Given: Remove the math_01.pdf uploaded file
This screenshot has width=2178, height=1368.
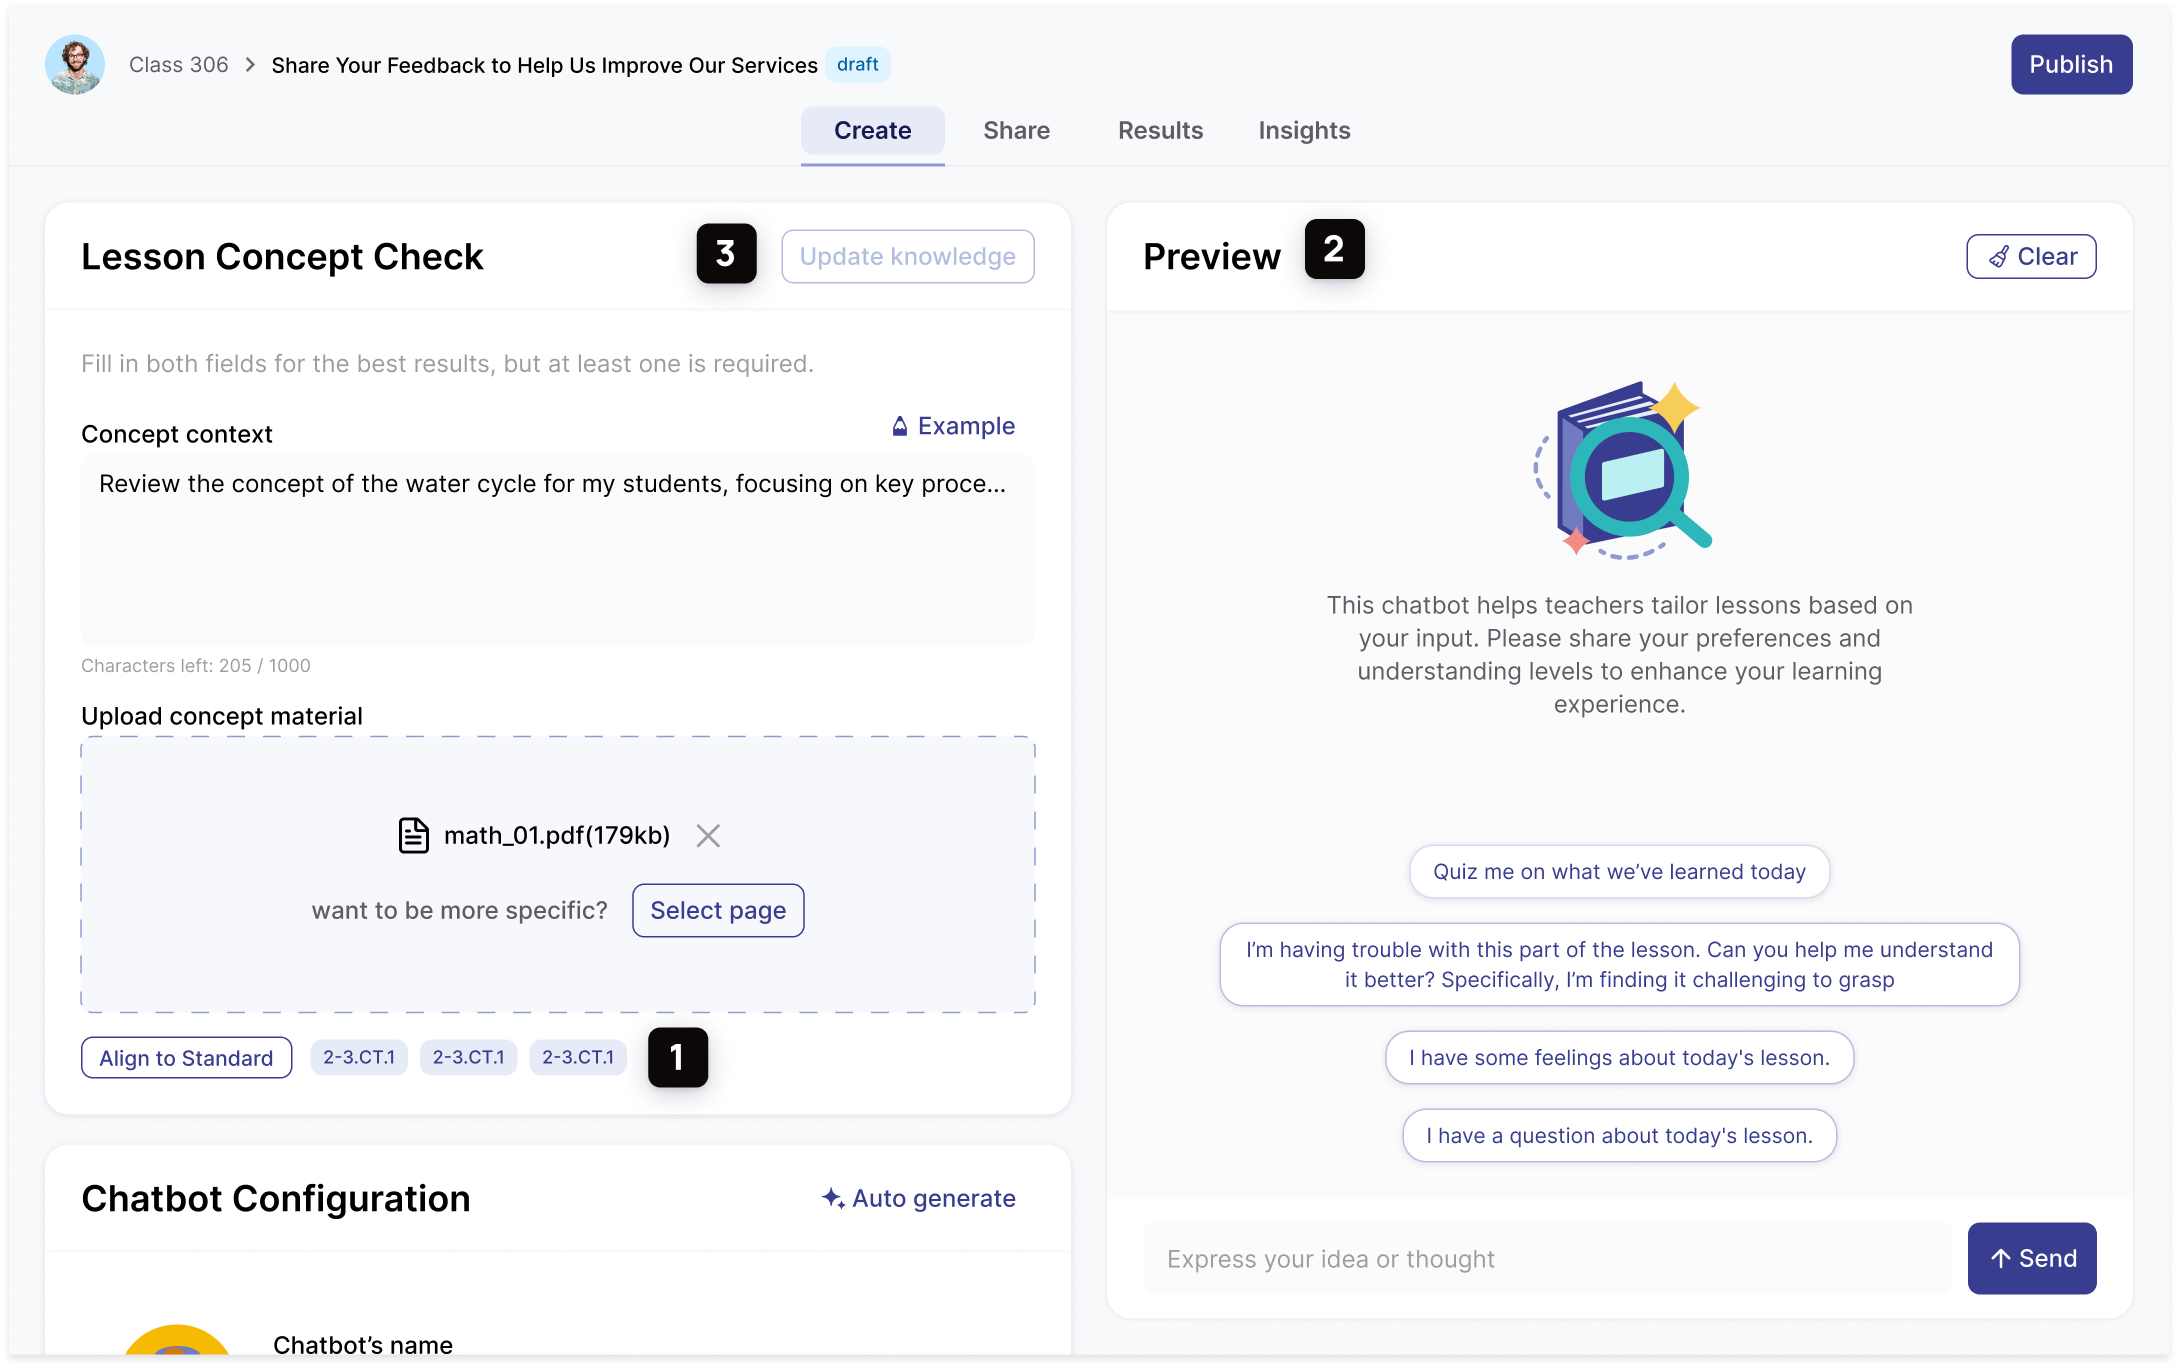Looking at the screenshot, I should 708,836.
